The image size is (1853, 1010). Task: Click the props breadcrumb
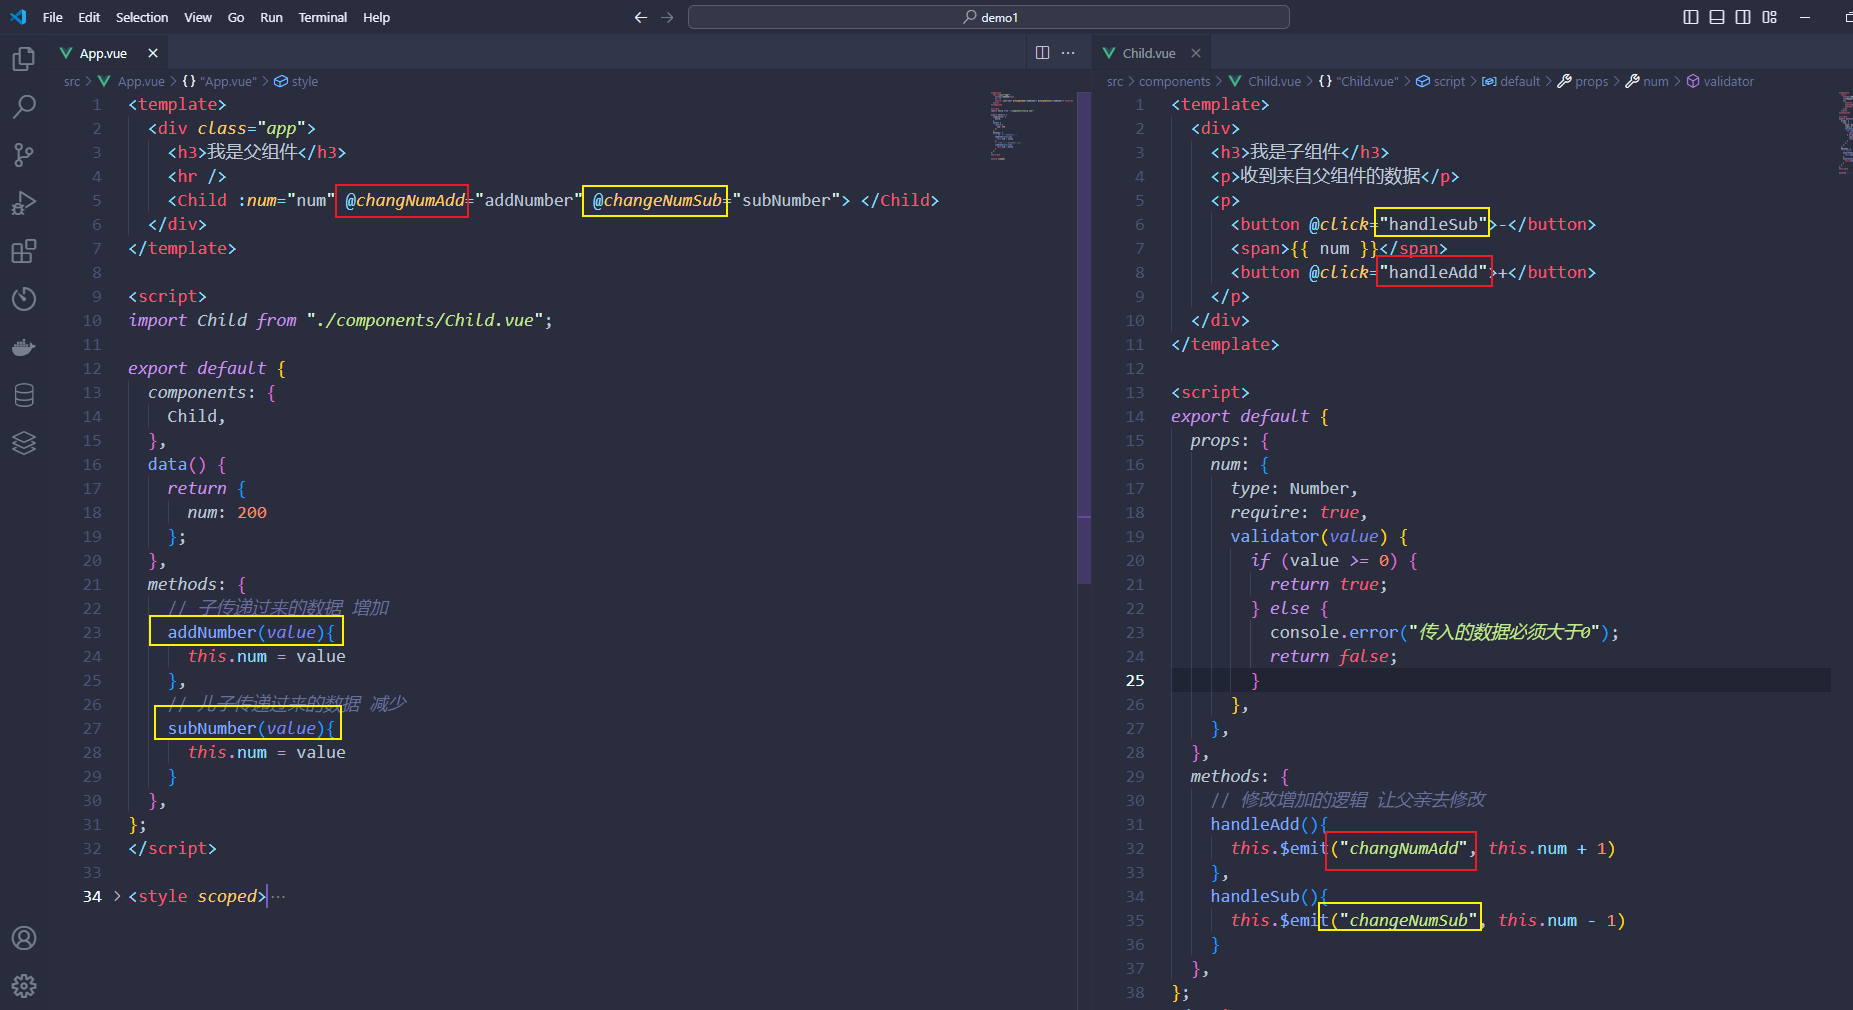click(1583, 81)
